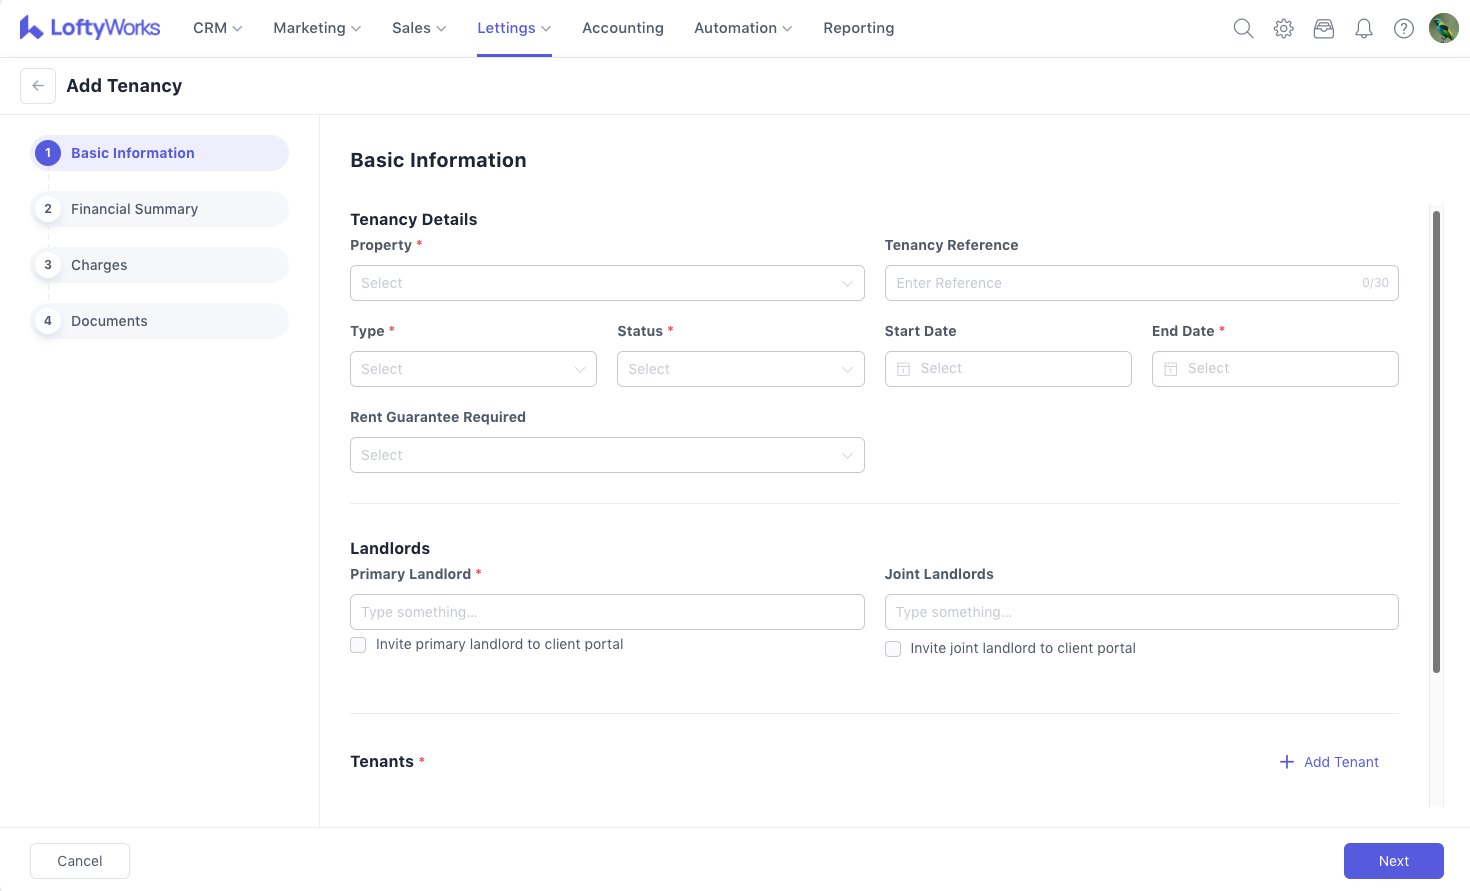Open the inbox tray icon

[x=1323, y=29]
